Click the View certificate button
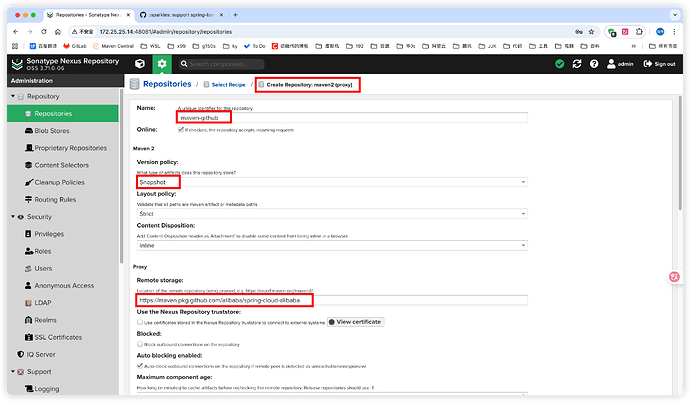 (355, 322)
